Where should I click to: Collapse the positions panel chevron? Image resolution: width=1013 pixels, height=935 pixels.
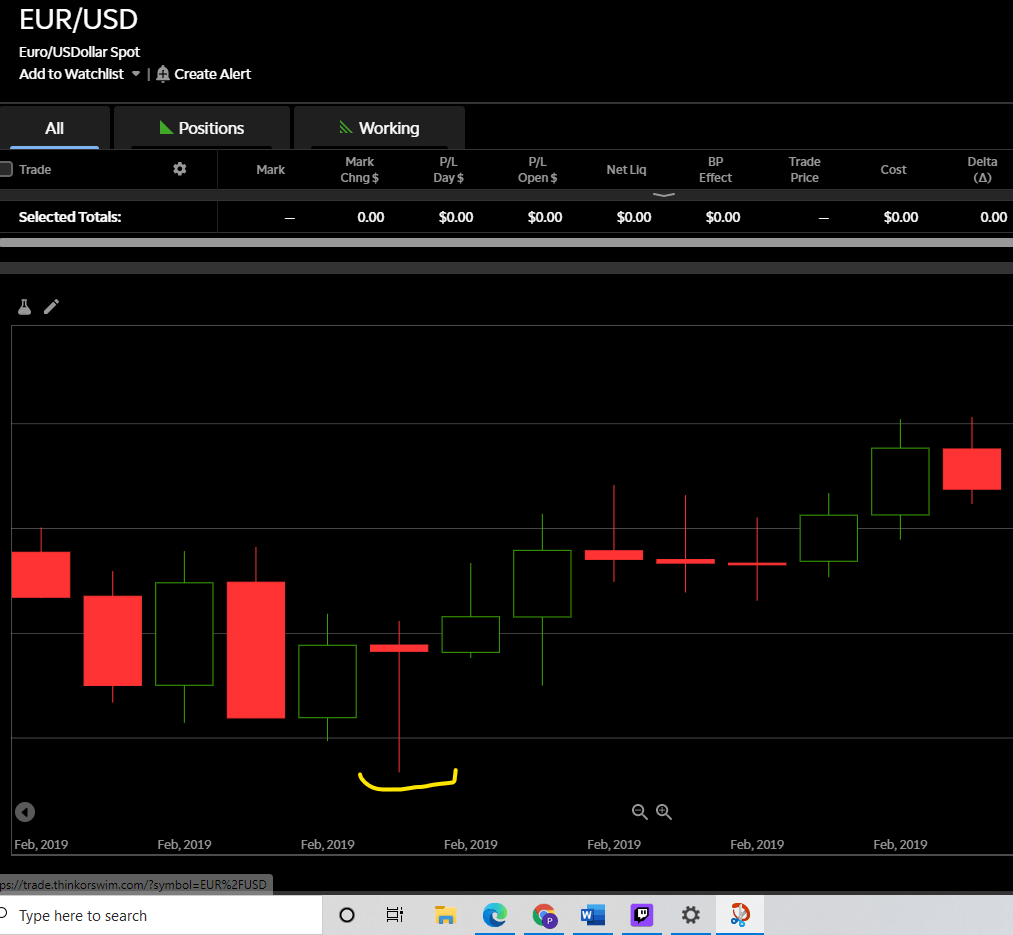664,195
